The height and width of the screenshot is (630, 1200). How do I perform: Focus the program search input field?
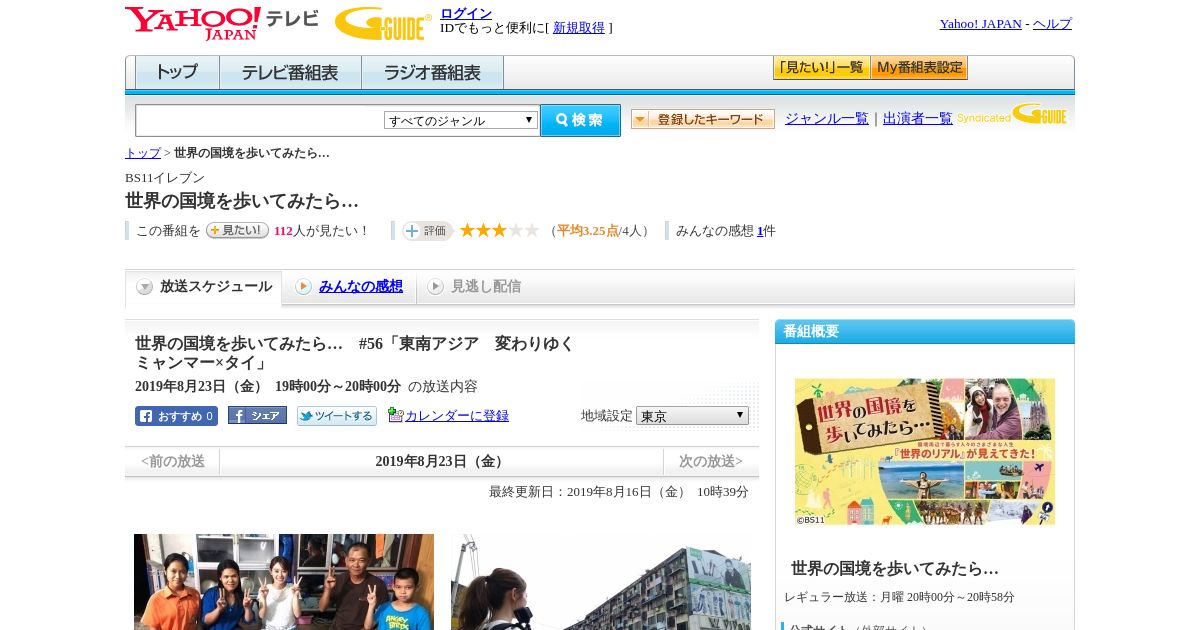tap(259, 120)
